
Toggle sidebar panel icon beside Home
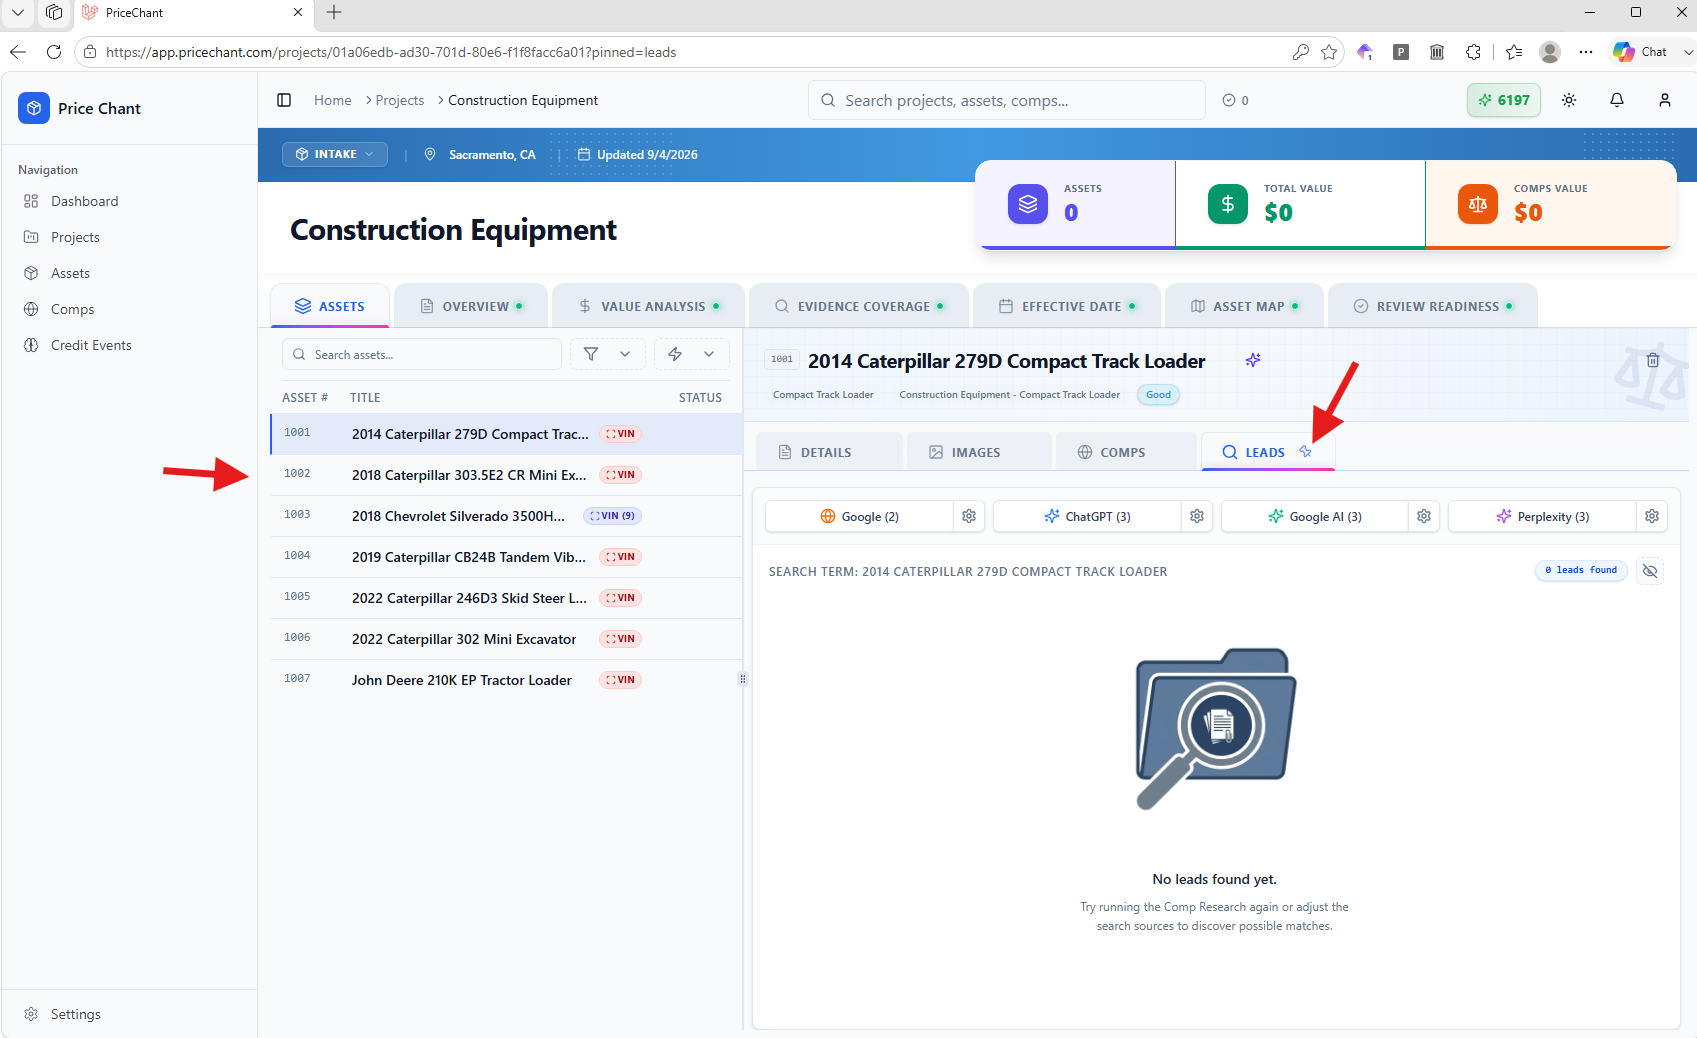coord(284,100)
